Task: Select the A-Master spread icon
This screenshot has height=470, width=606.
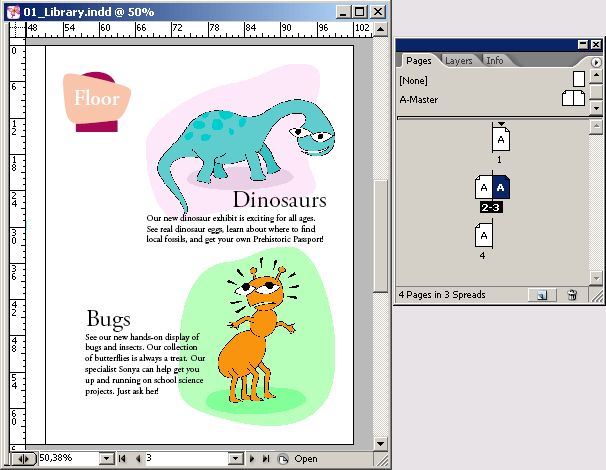Action: coord(574,98)
